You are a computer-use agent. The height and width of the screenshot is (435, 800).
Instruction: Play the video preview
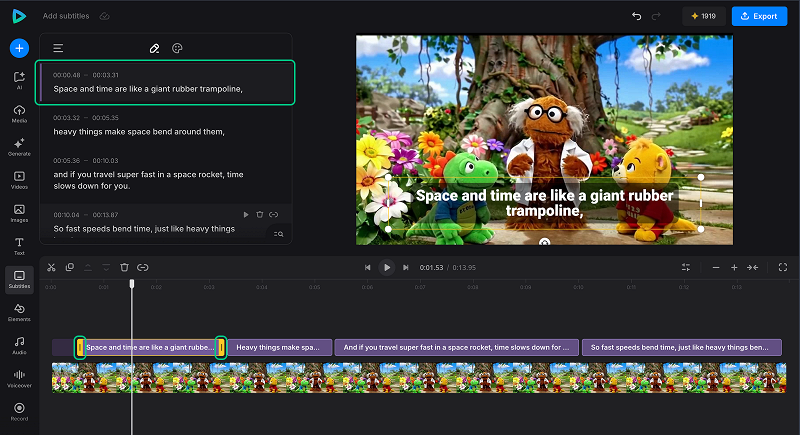(387, 267)
